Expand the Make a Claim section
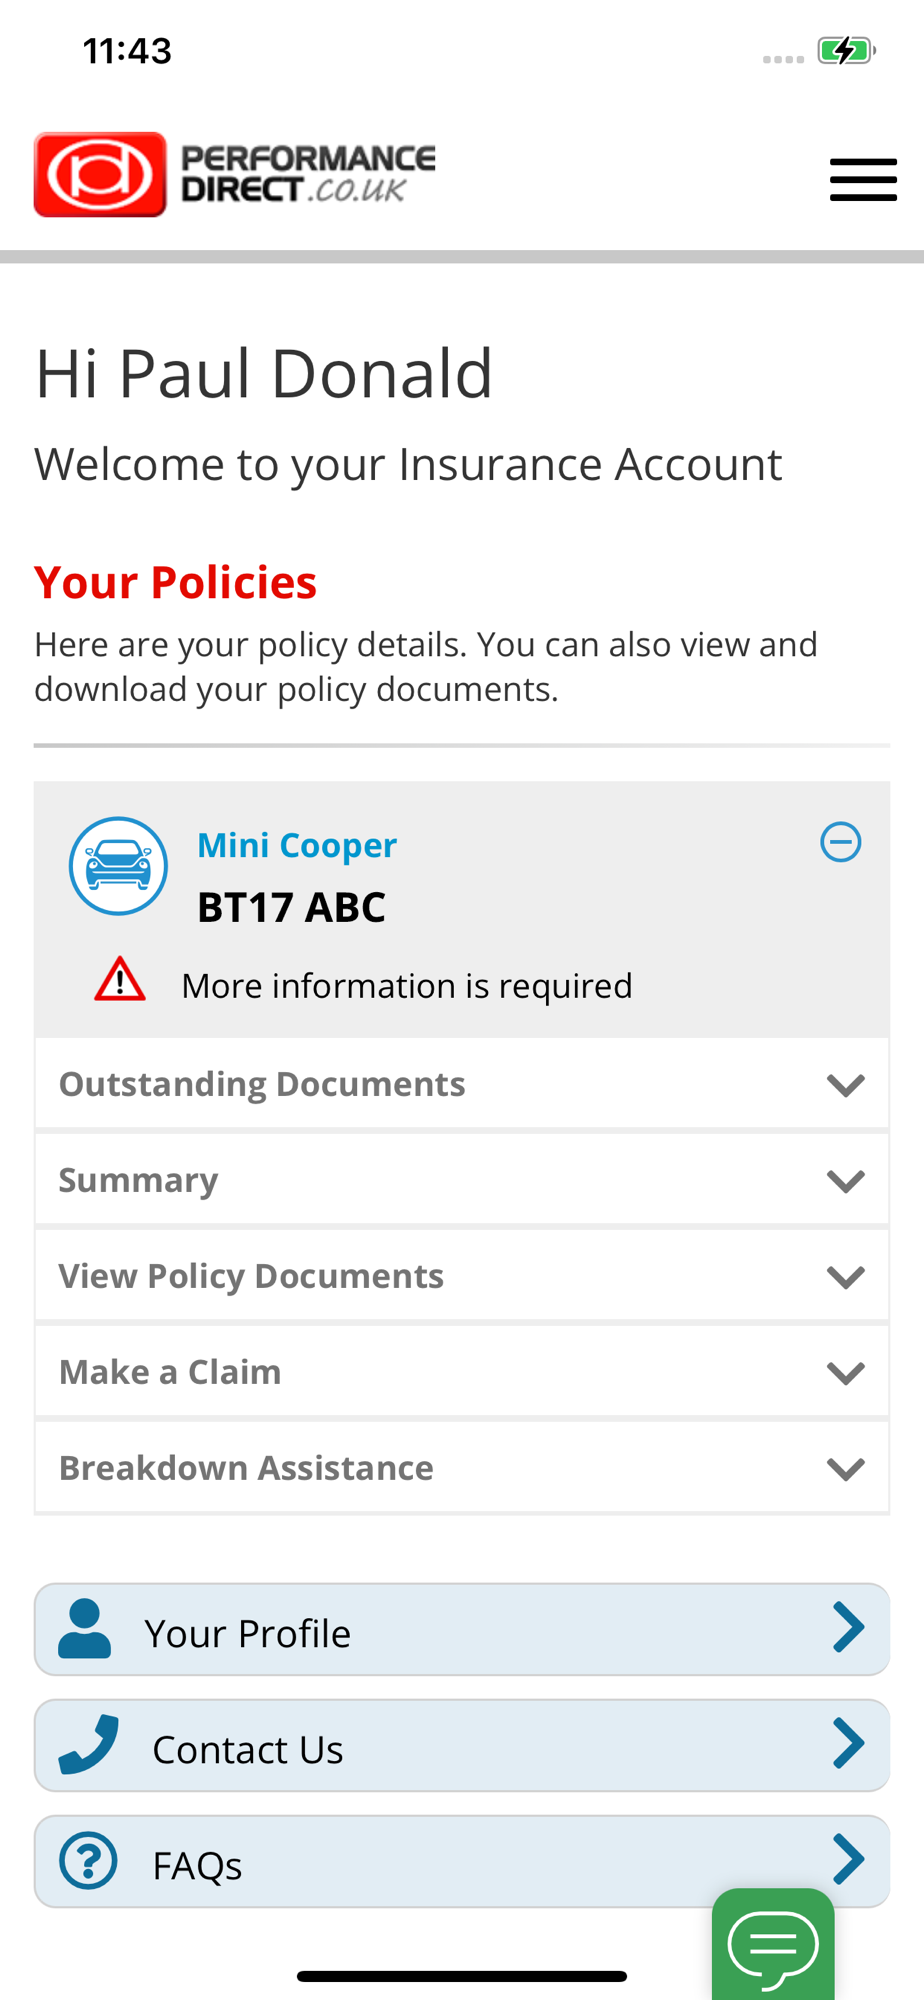924x2000 pixels. point(462,1372)
